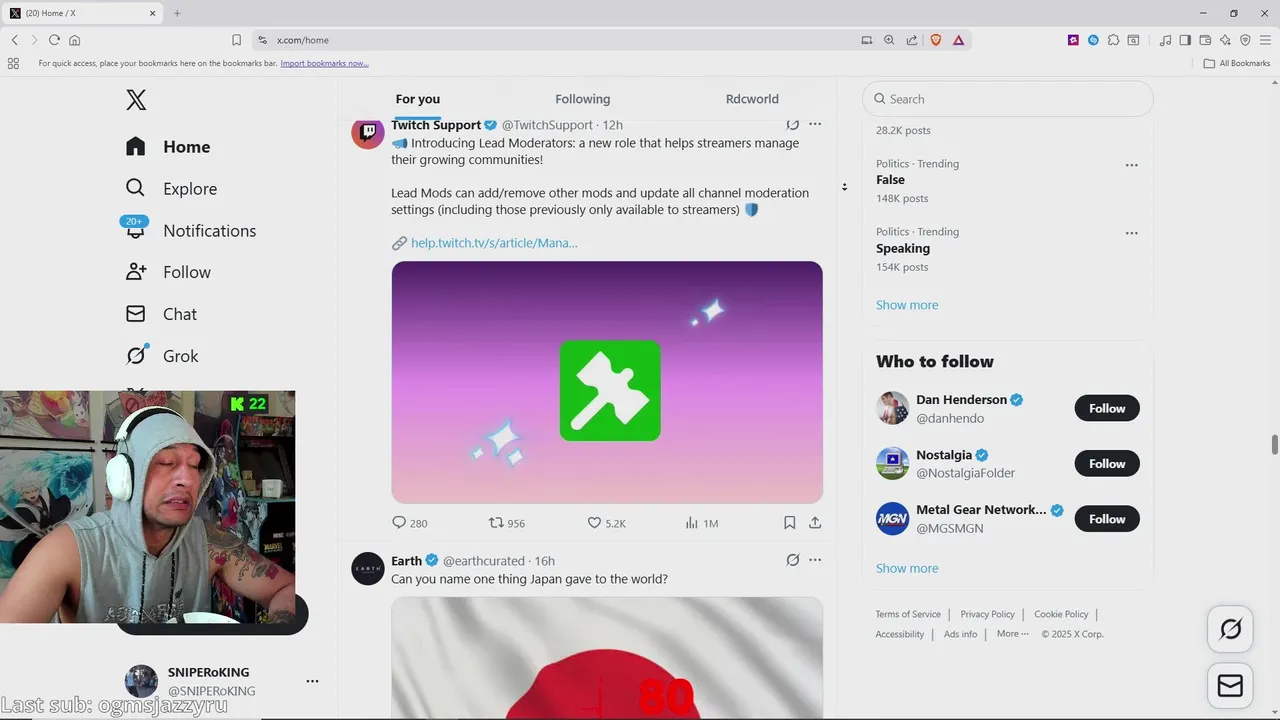Open the browser hamburger menu
The width and height of the screenshot is (1280, 720).
pos(1265,40)
